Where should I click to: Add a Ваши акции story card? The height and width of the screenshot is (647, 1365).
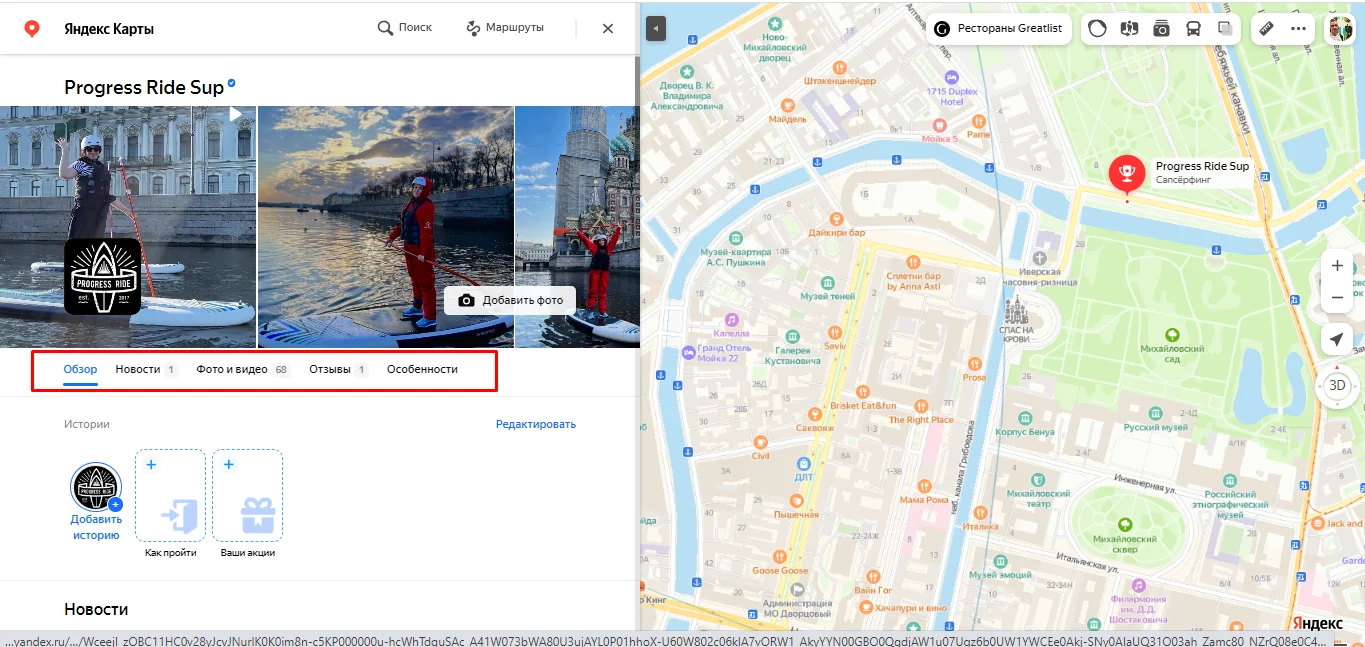[x=247, y=496]
